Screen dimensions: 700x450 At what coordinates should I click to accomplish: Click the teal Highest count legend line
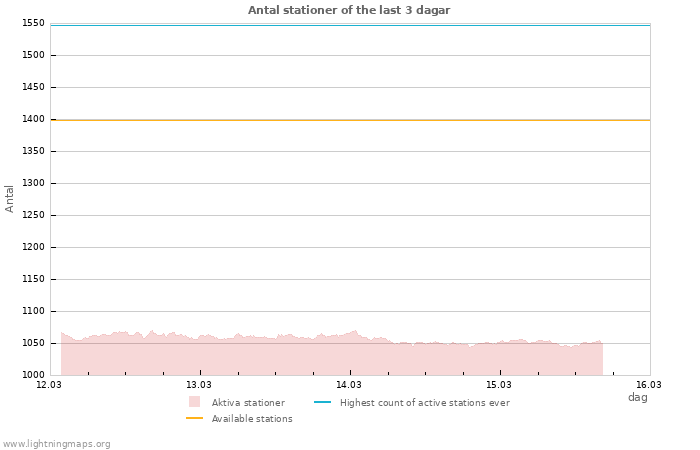(322, 403)
